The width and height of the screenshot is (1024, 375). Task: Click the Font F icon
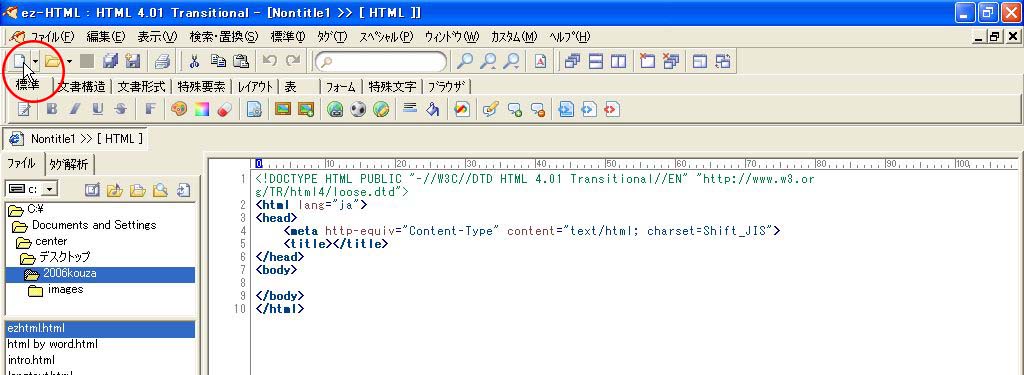[x=150, y=109]
